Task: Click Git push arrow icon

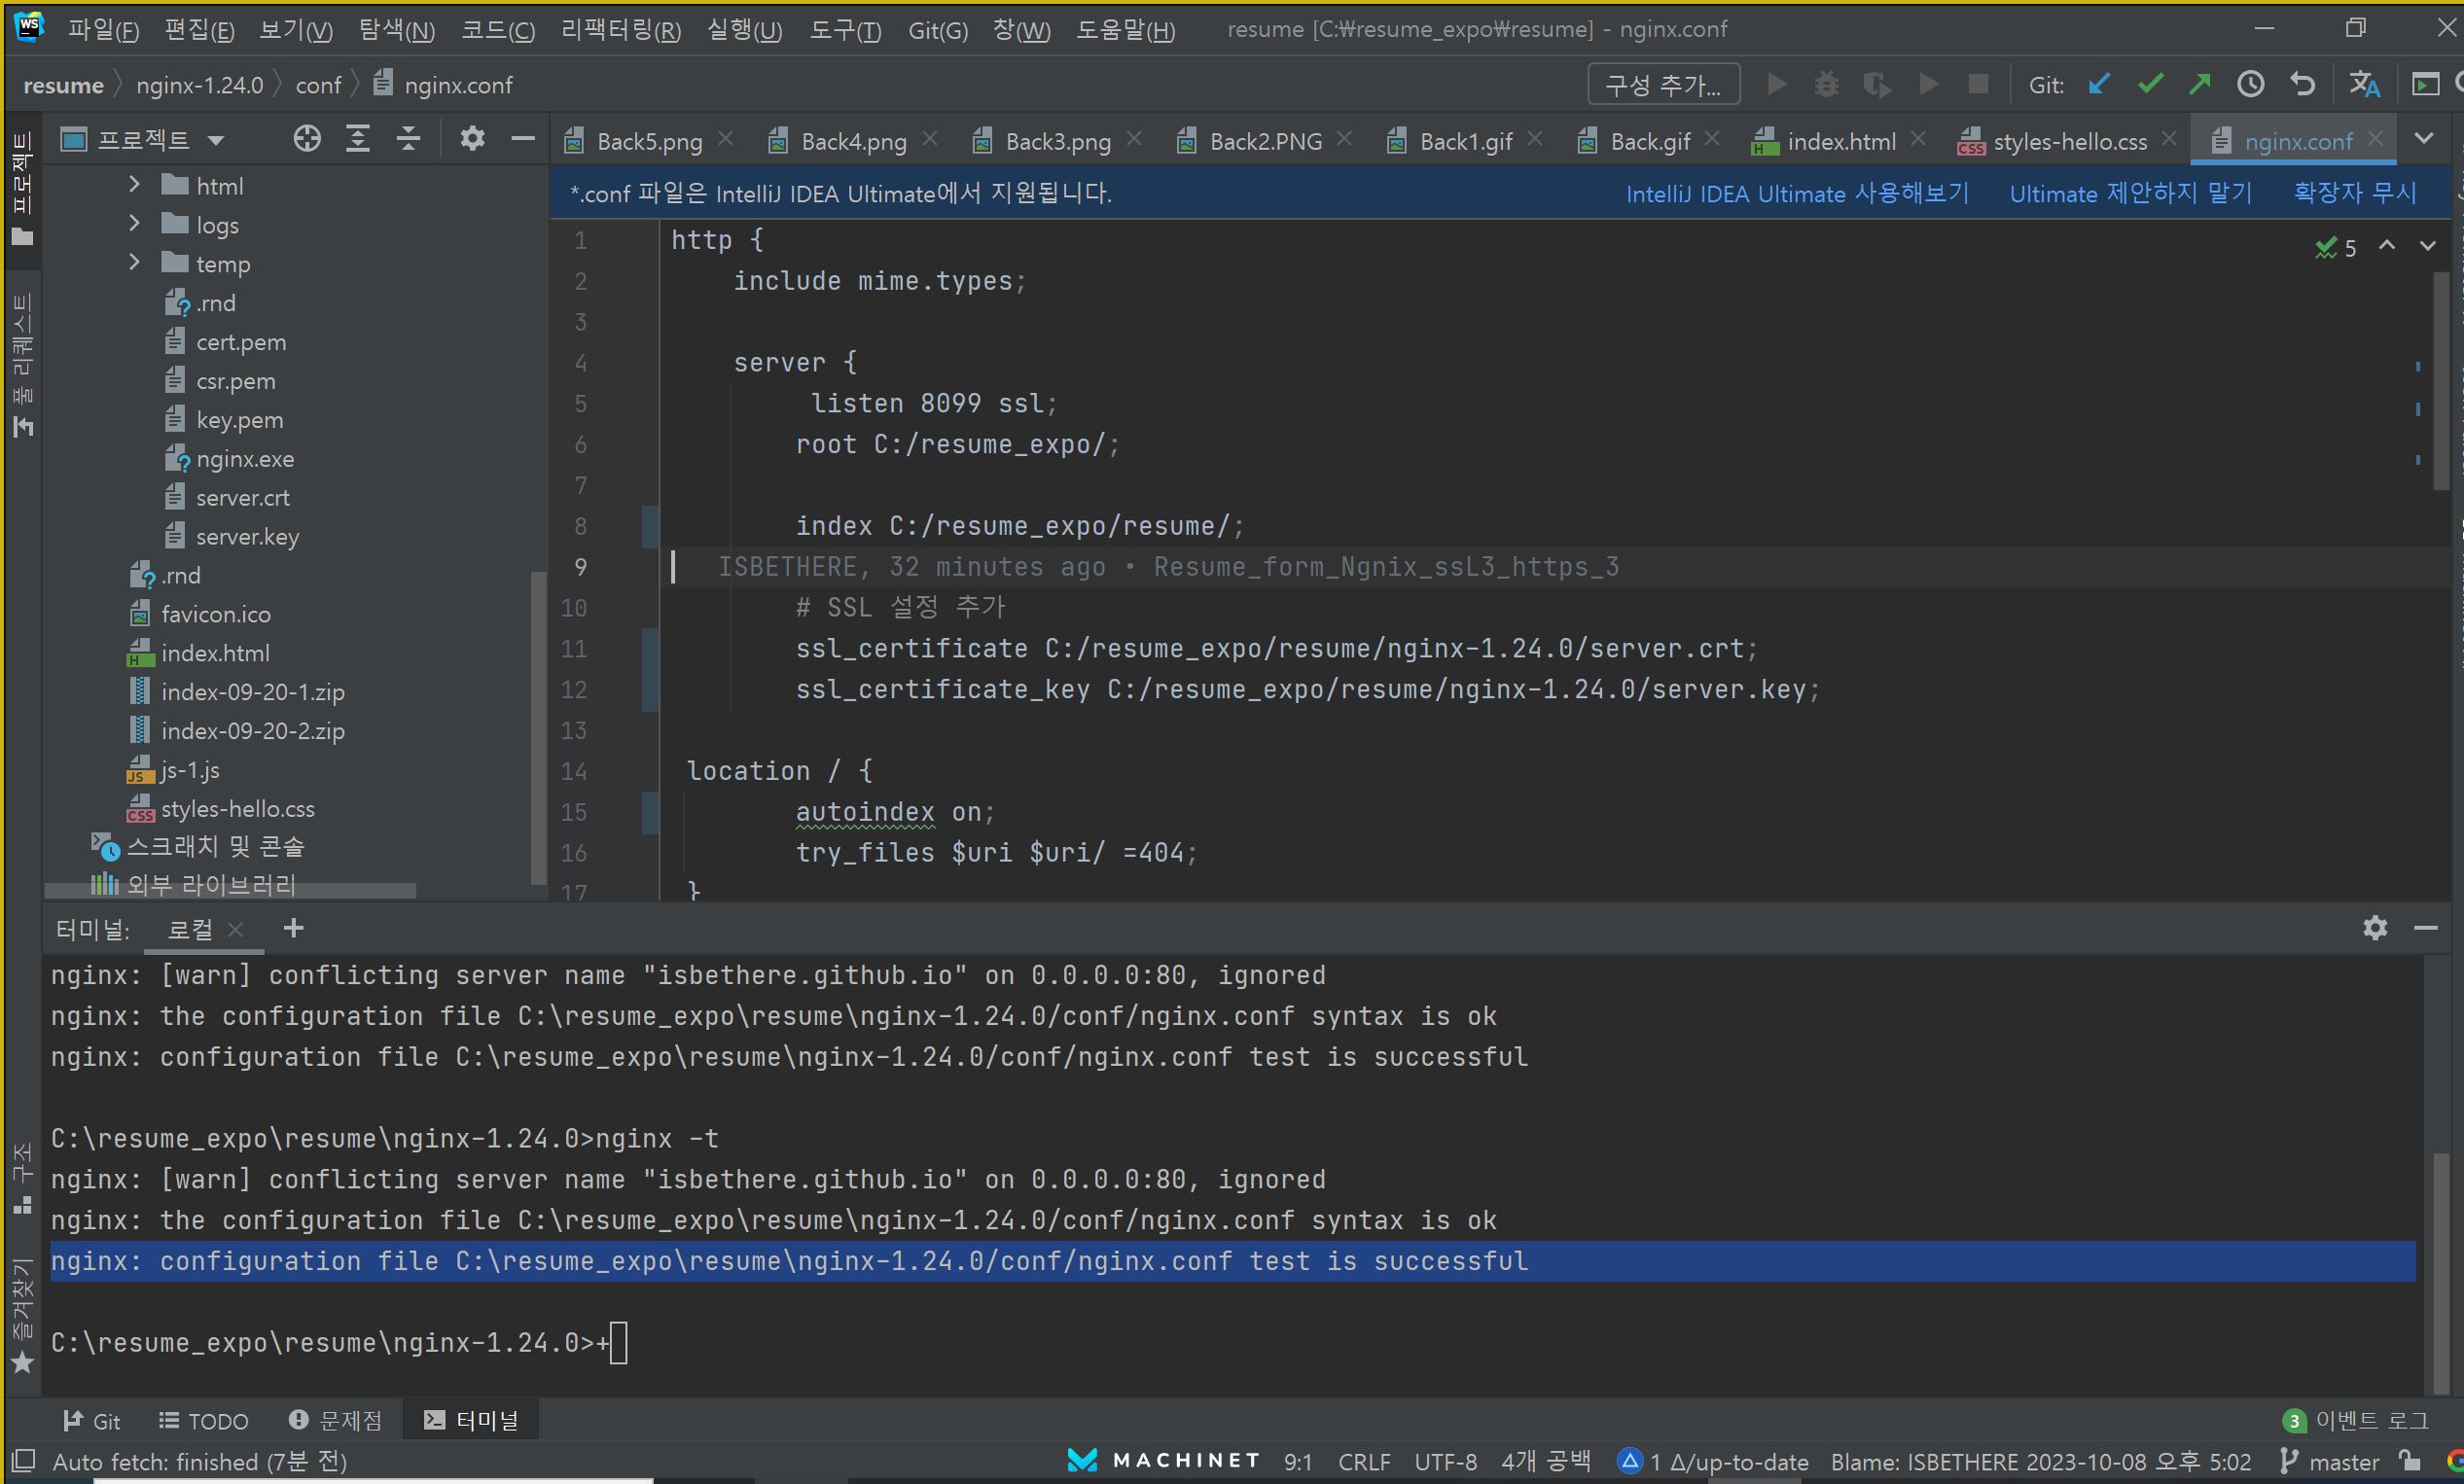Action: coord(2199,85)
